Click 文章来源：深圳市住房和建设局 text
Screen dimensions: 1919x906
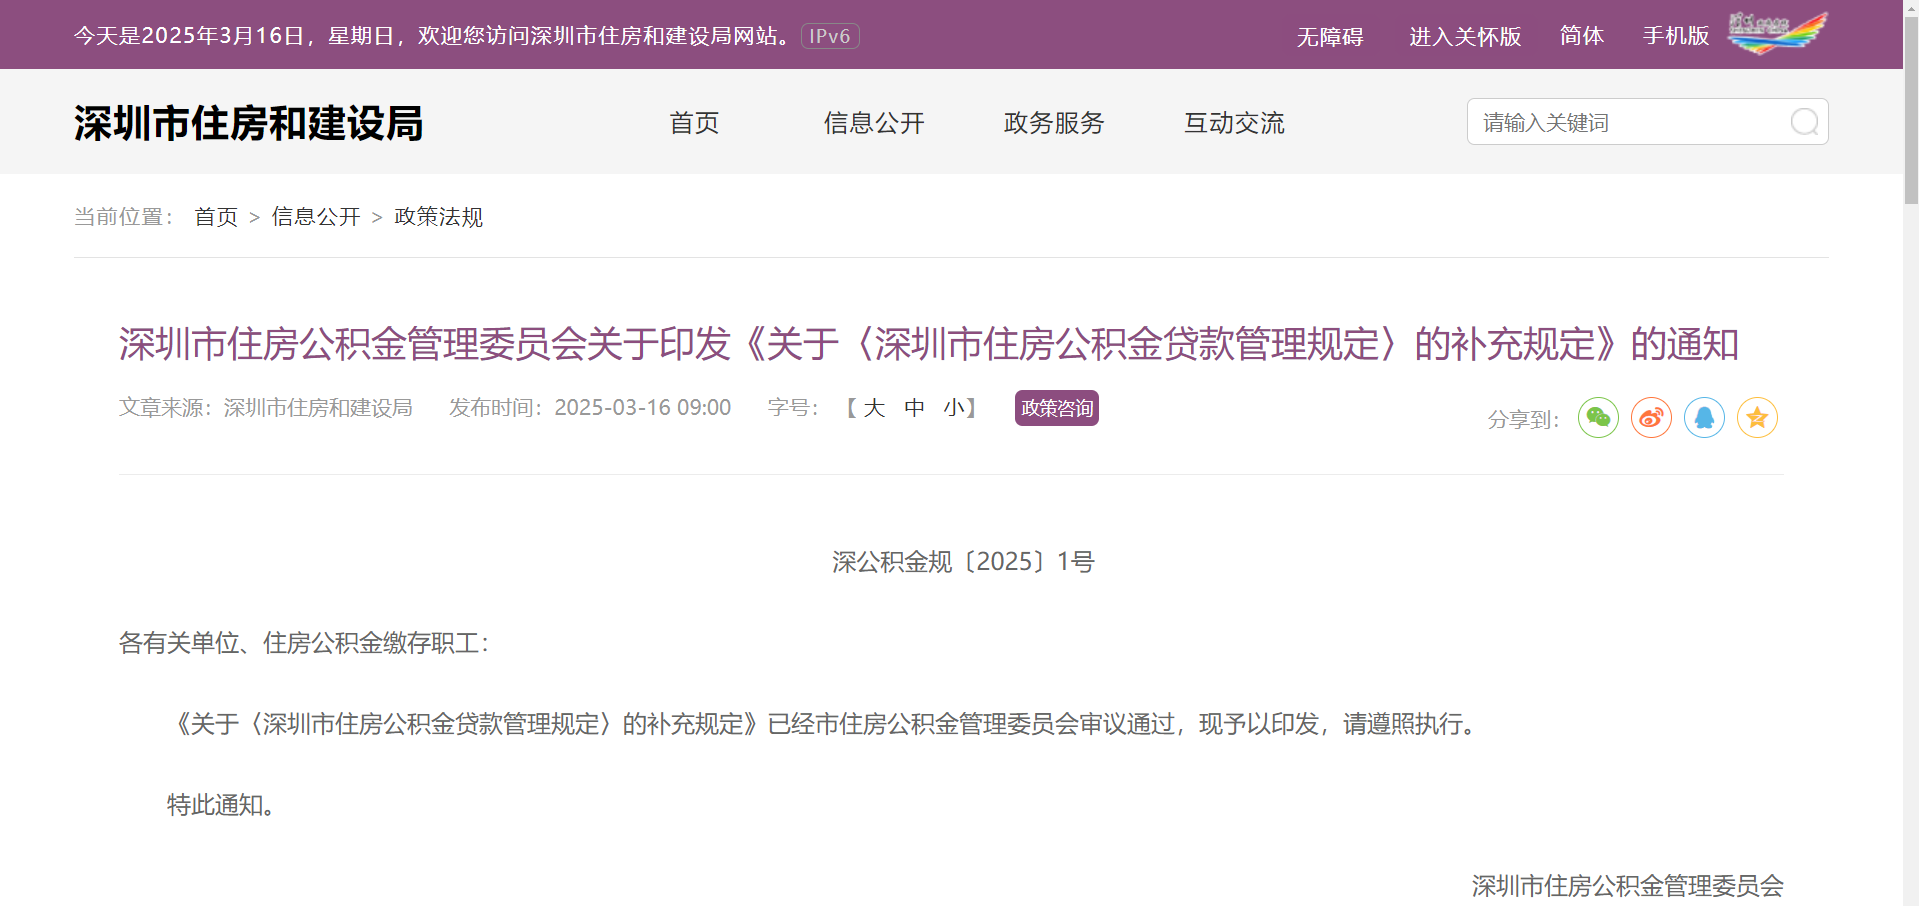coord(266,408)
